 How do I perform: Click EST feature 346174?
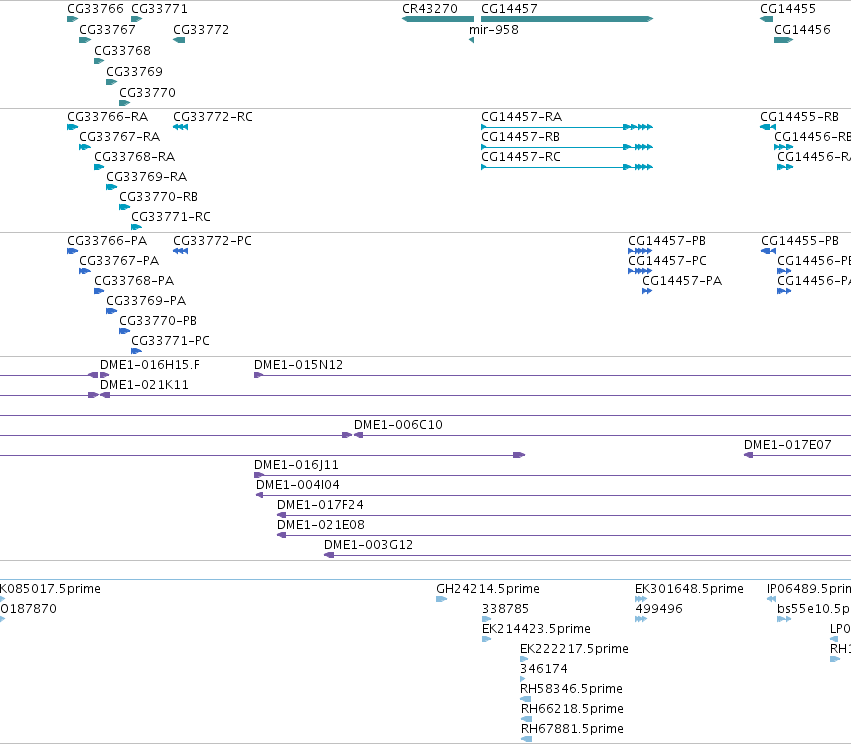coord(544,669)
